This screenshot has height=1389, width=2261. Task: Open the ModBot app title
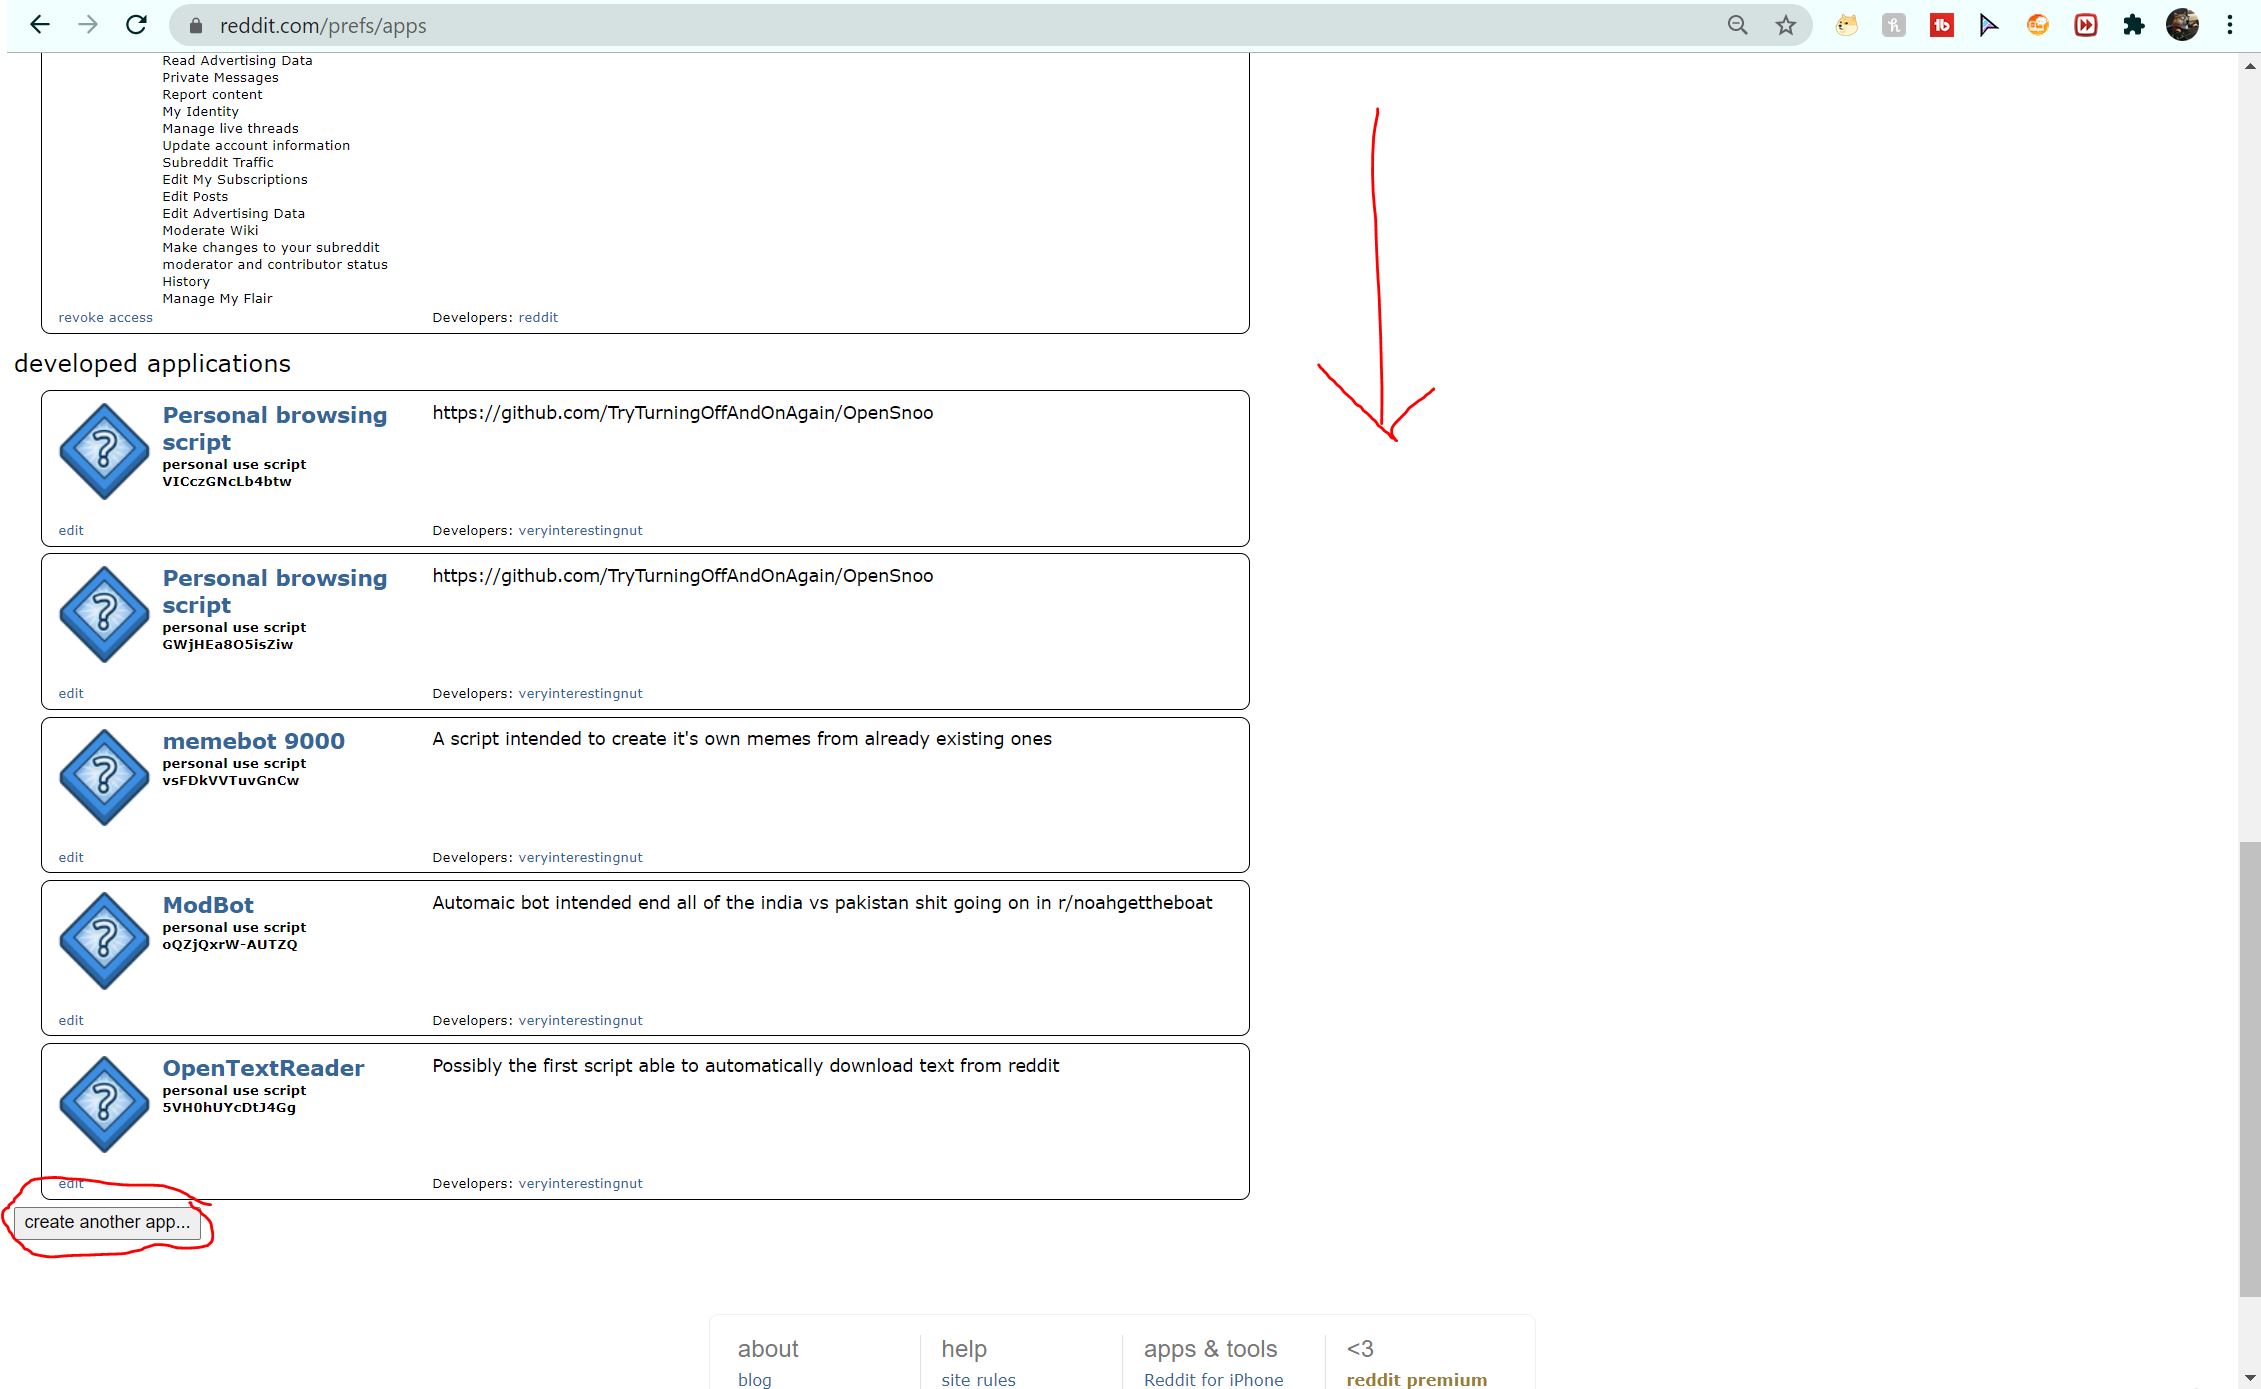pos(208,905)
